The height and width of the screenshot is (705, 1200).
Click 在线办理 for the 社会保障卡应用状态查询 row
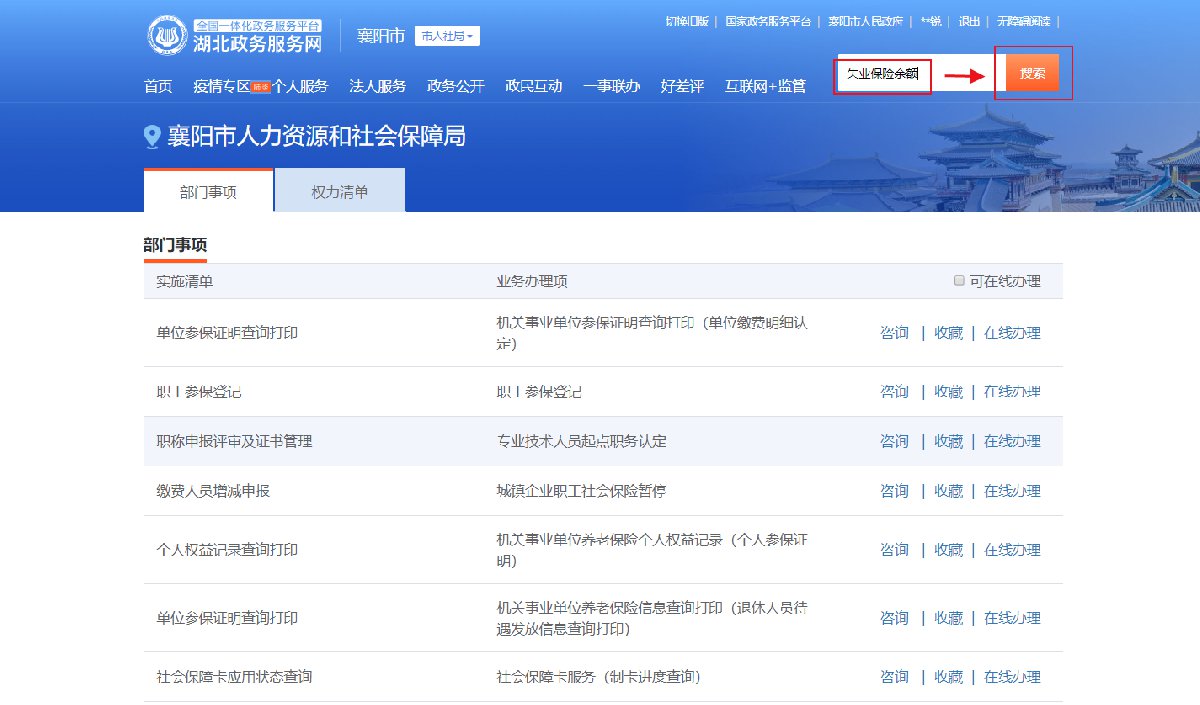[1011, 677]
